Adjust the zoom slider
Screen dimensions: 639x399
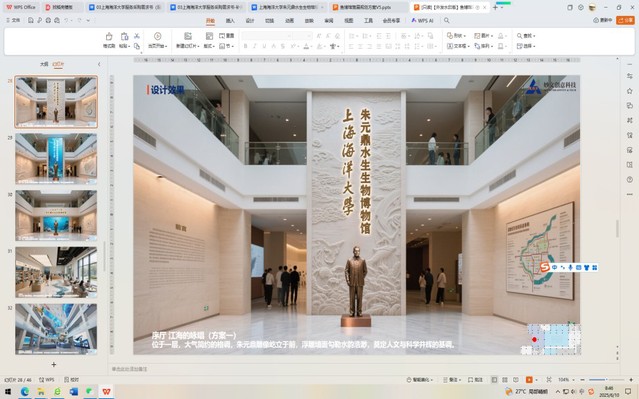point(606,379)
